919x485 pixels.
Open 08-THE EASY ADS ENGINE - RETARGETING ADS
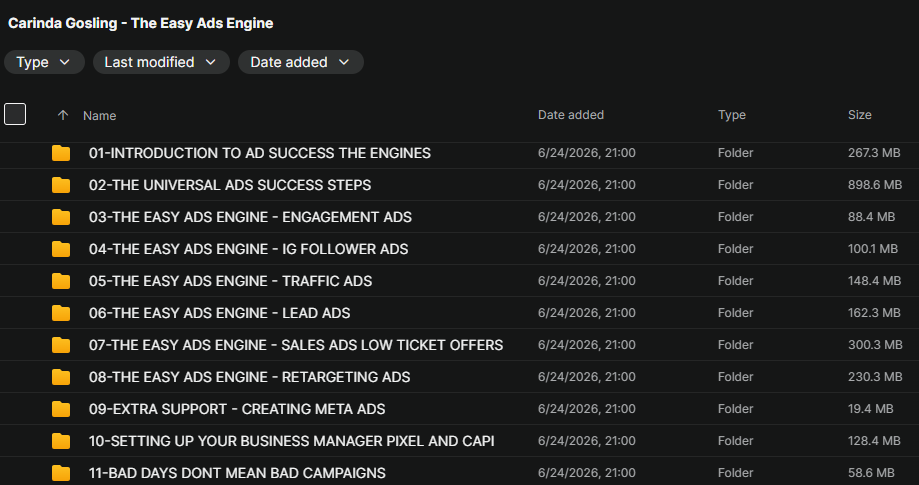click(x=250, y=377)
